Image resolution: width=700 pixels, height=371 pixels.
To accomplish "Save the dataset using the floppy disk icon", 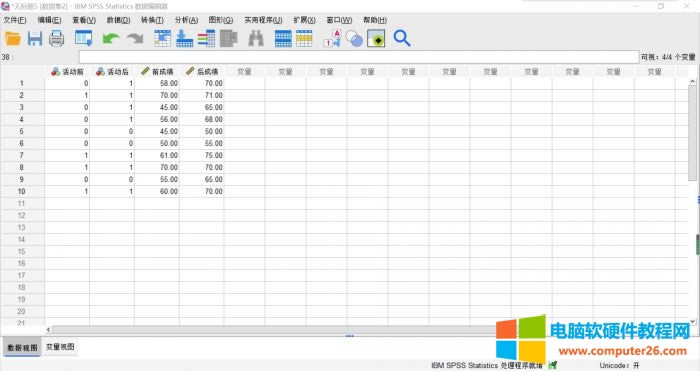I will pyautogui.click(x=34, y=38).
